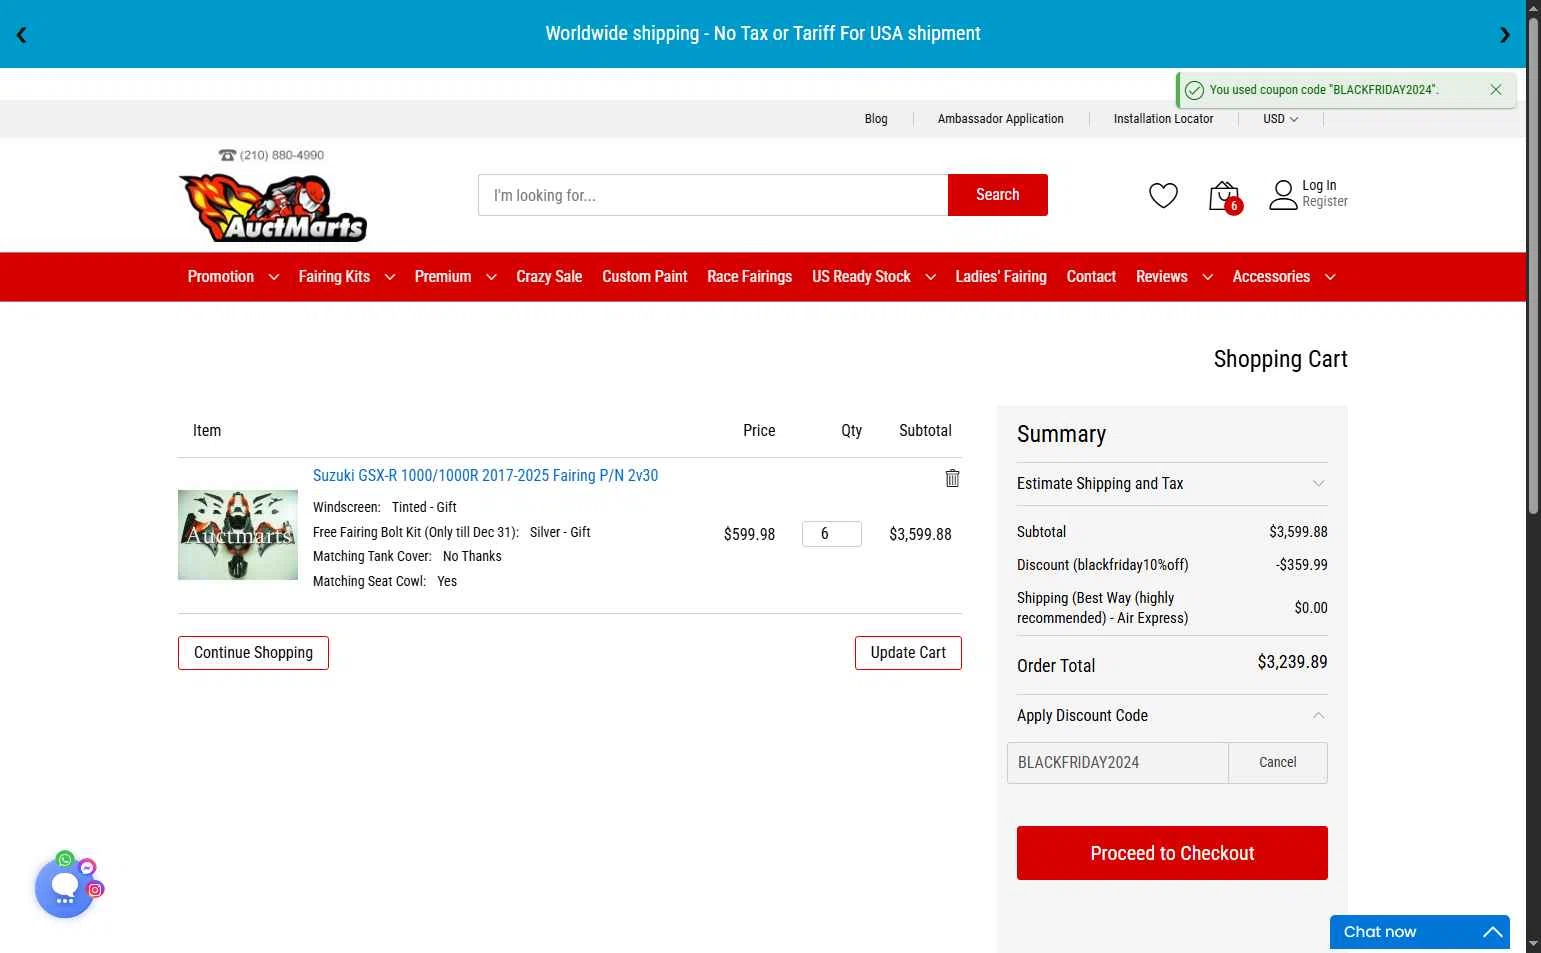Click the item price $599.98
The image size is (1541, 953).
click(x=749, y=535)
